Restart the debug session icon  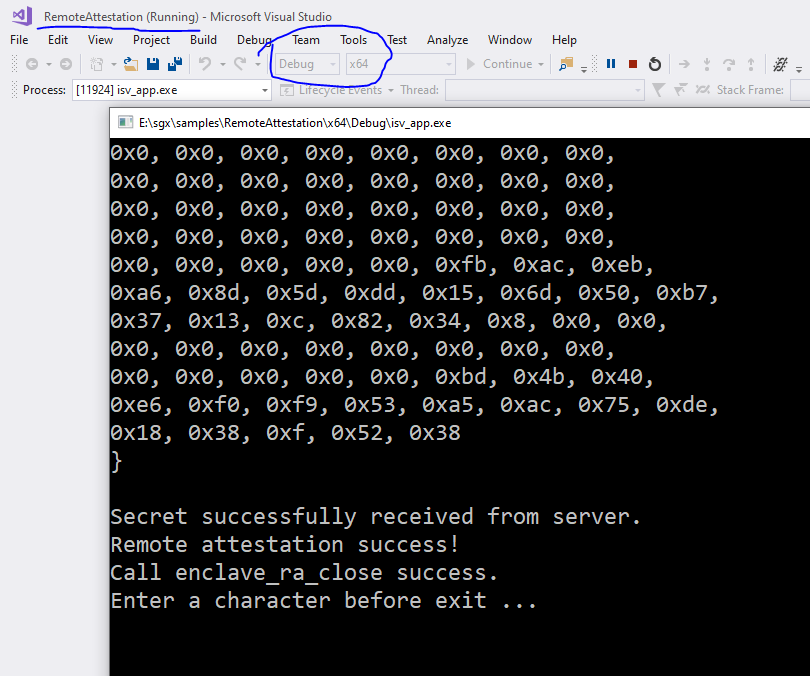click(x=656, y=63)
